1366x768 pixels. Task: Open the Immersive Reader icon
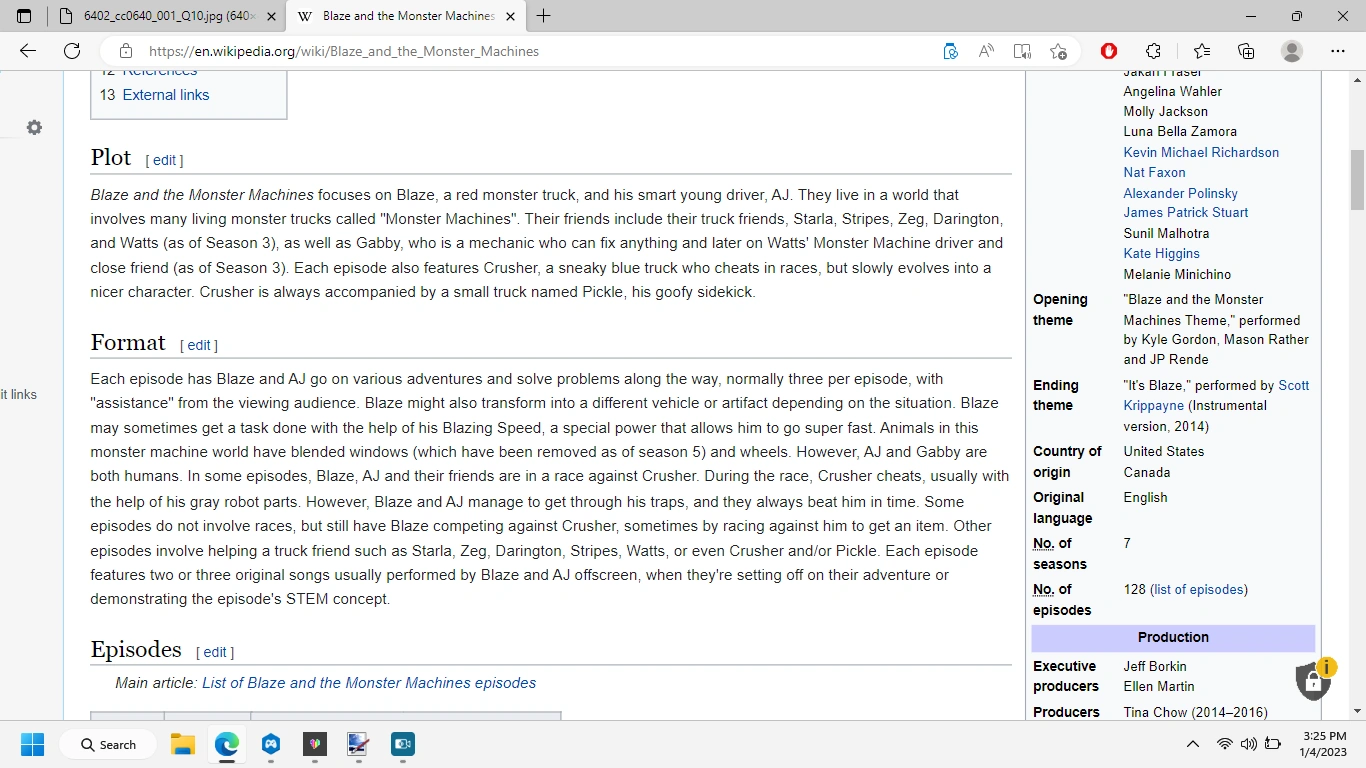(x=1022, y=50)
